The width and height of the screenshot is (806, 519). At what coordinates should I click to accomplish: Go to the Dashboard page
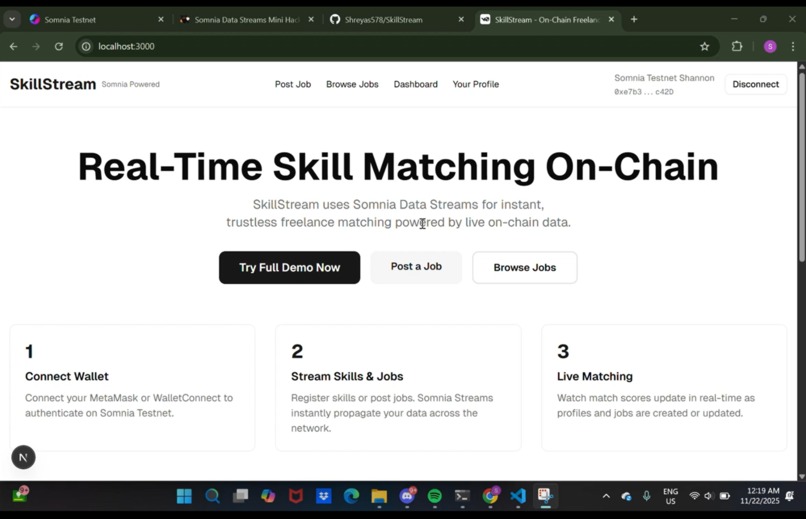(415, 84)
